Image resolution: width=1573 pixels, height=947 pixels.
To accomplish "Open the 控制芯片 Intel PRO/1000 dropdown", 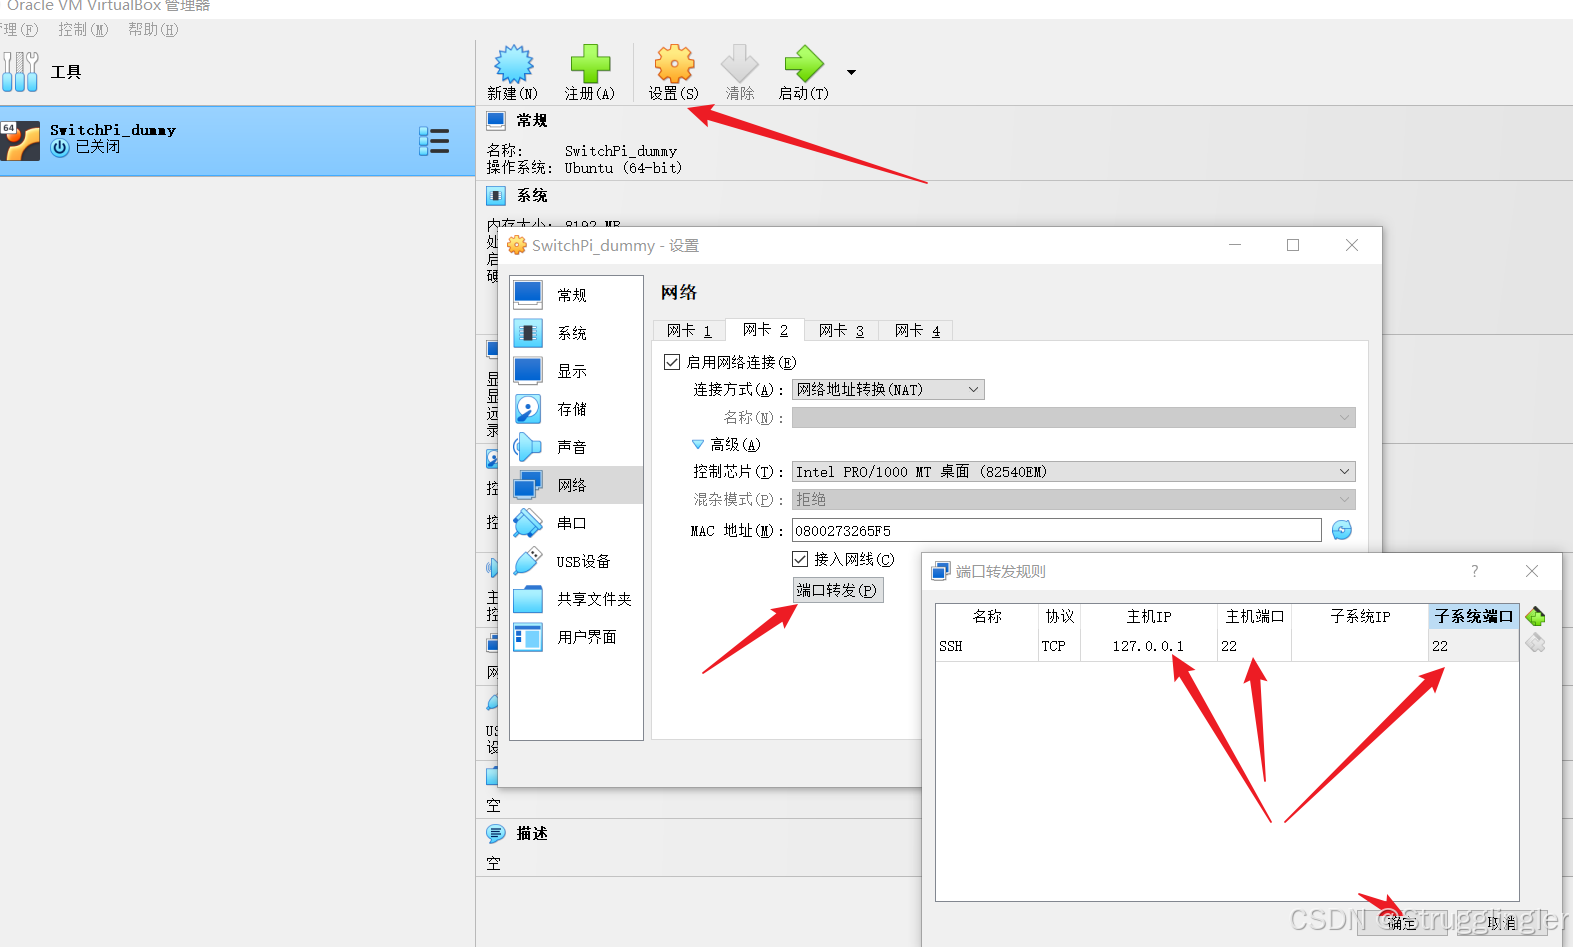I will pos(1074,471).
